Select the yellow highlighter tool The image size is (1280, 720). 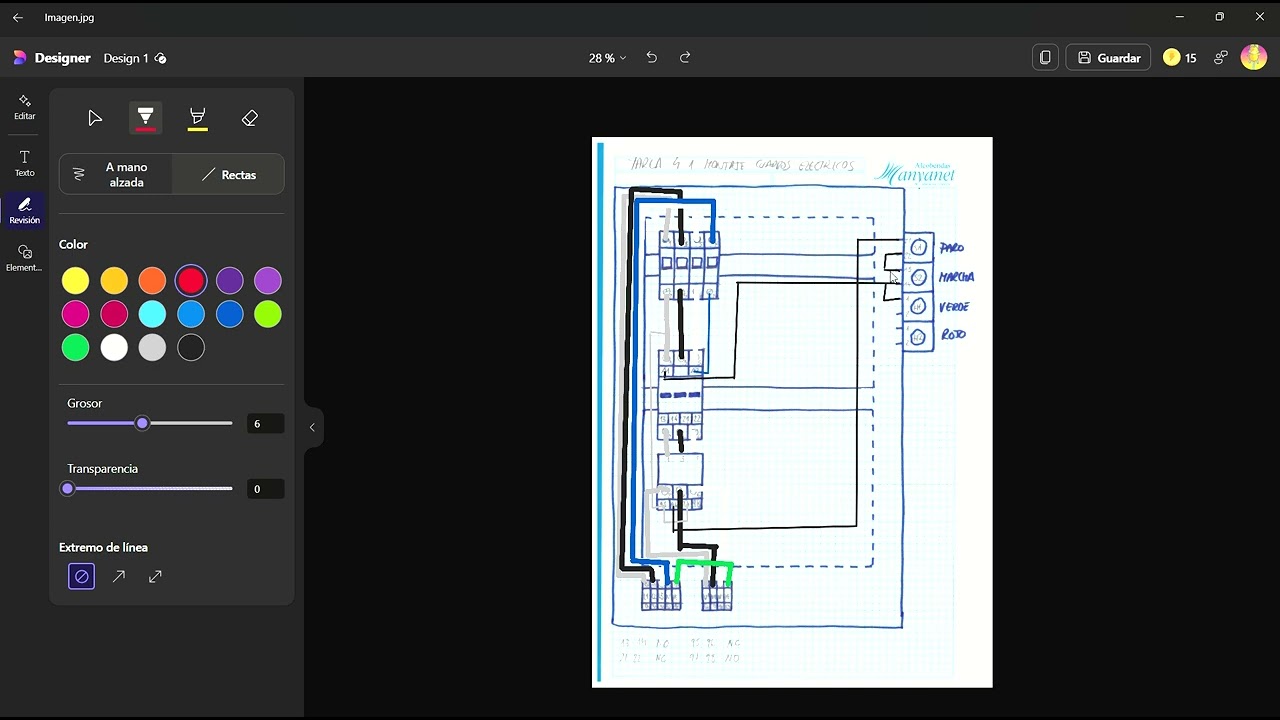coord(198,118)
